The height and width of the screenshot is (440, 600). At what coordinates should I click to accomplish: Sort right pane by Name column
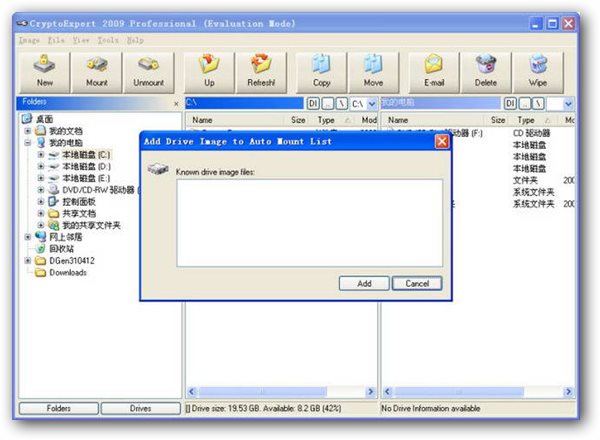tap(433, 120)
